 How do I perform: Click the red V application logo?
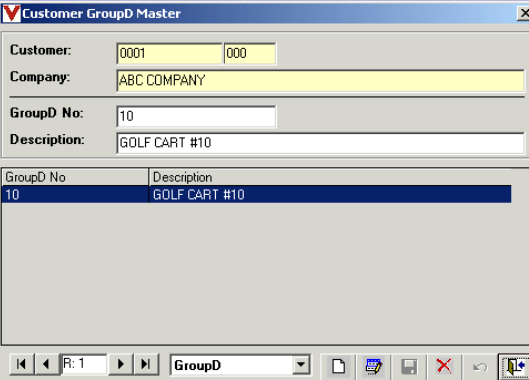[11, 13]
